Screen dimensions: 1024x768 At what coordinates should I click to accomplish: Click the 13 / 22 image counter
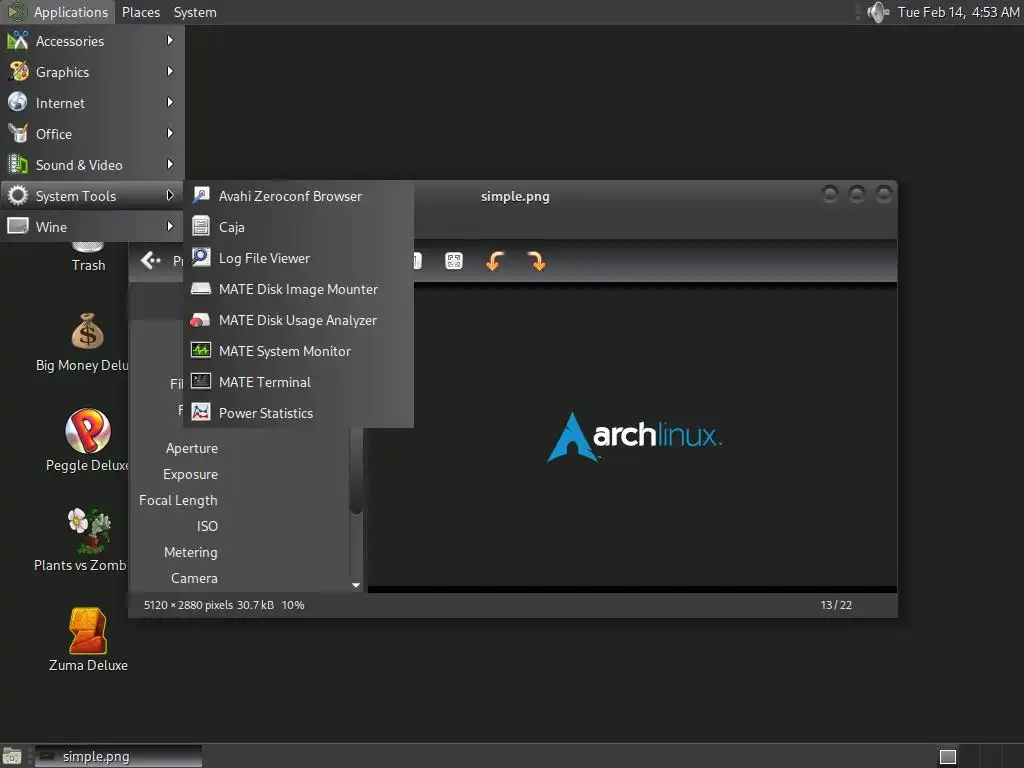click(836, 605)
